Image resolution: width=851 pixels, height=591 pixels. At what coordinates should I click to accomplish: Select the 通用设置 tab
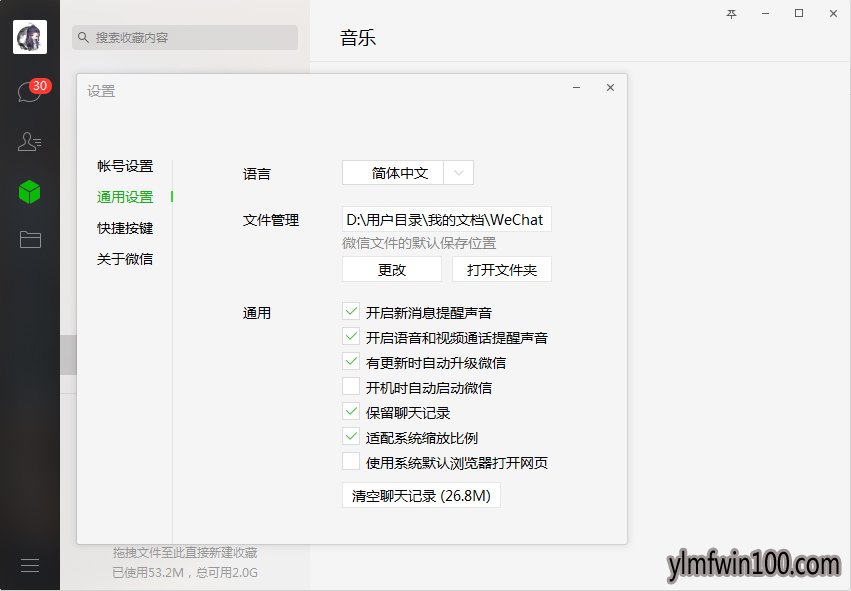(x=125, y=197)
